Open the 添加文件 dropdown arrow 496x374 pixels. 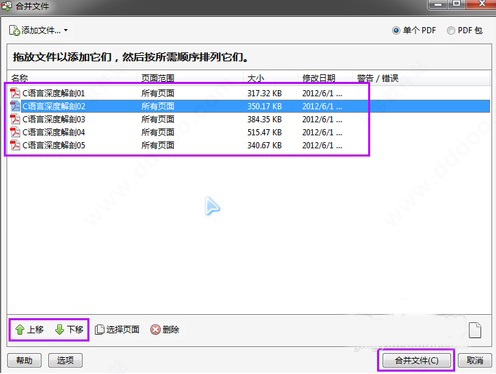click(x=66, y=30)
